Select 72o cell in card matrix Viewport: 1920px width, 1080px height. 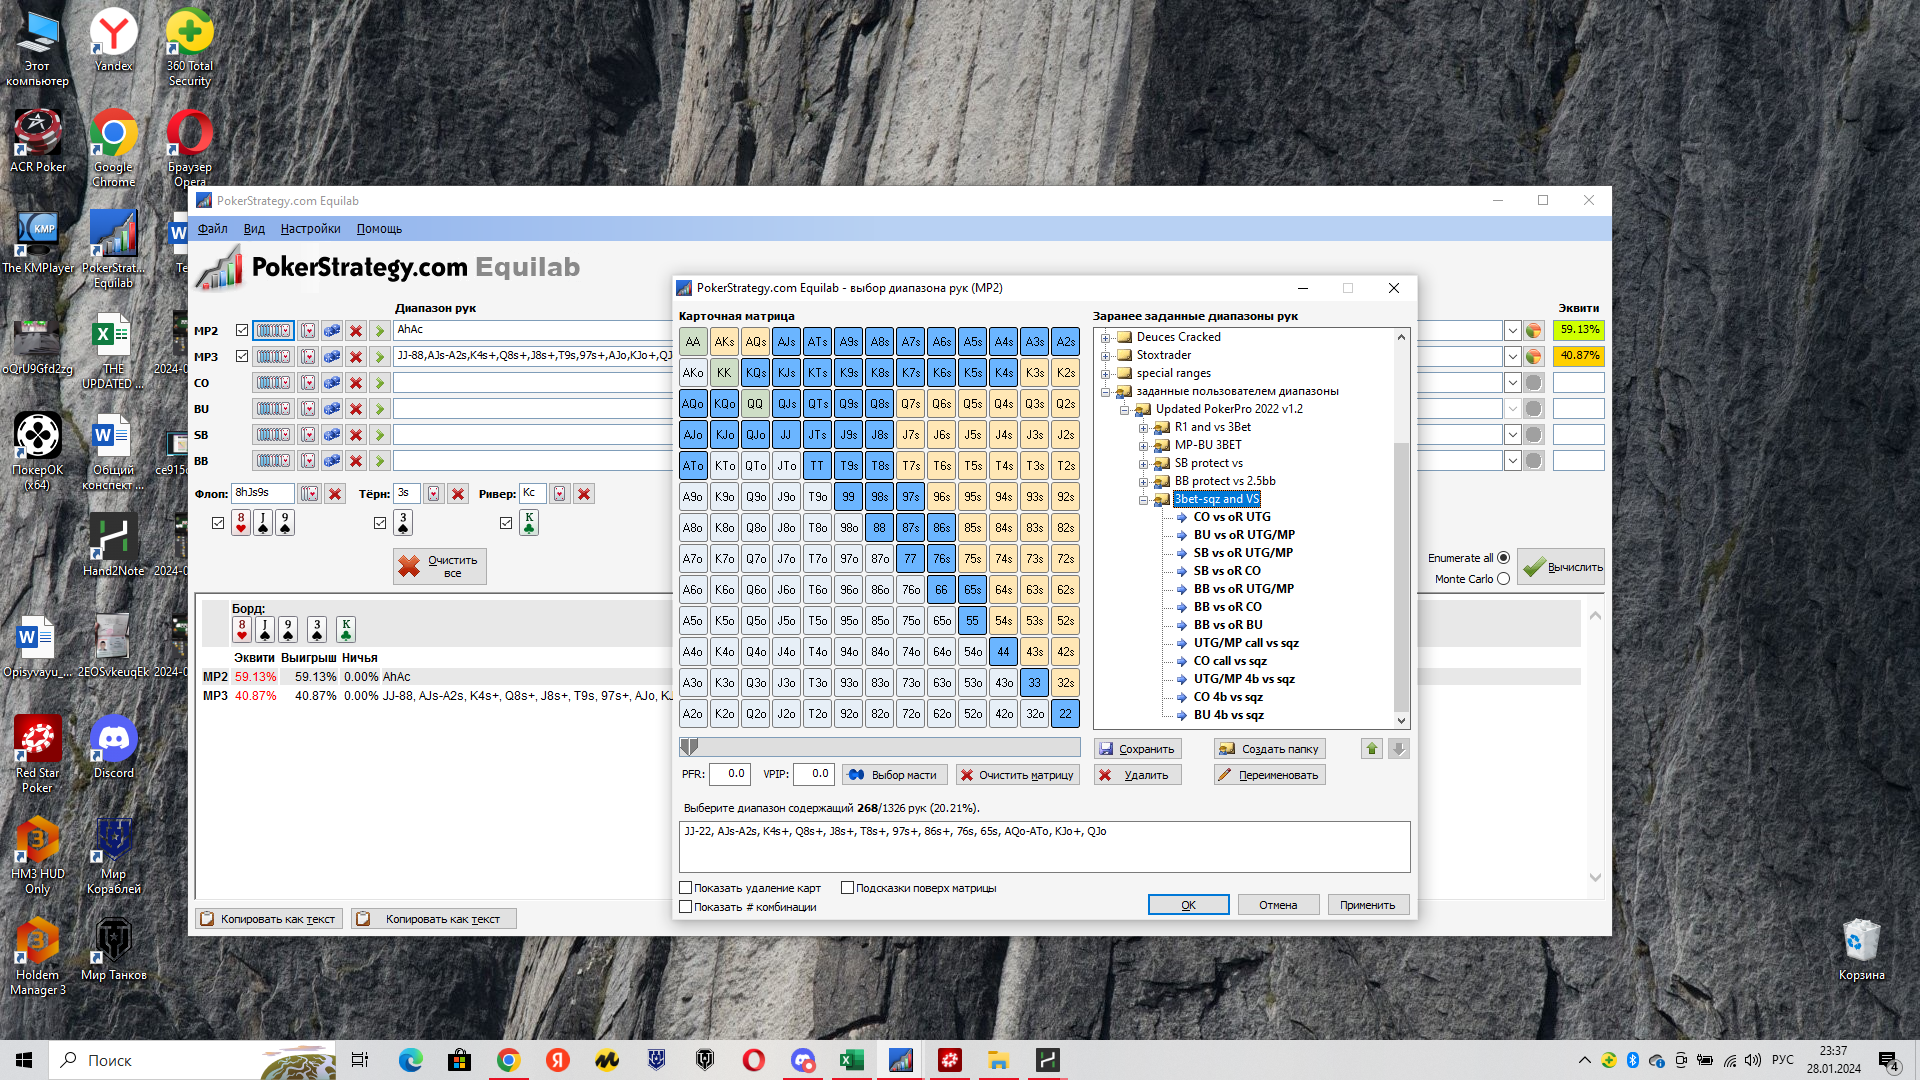[911, 714]
